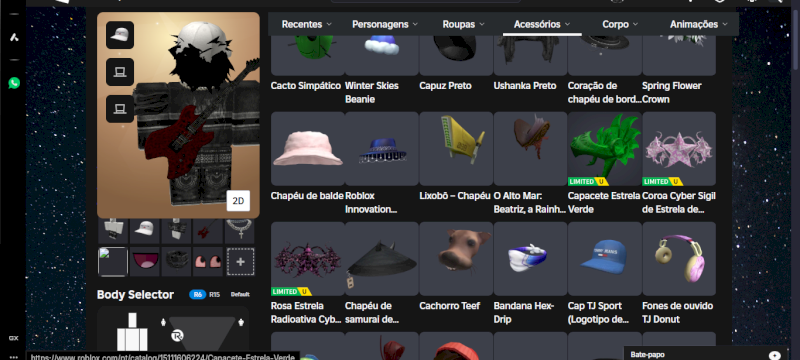Click the Cachorro Teef dog head image
The height and width of the screenshot is (360, 800).
456,259
